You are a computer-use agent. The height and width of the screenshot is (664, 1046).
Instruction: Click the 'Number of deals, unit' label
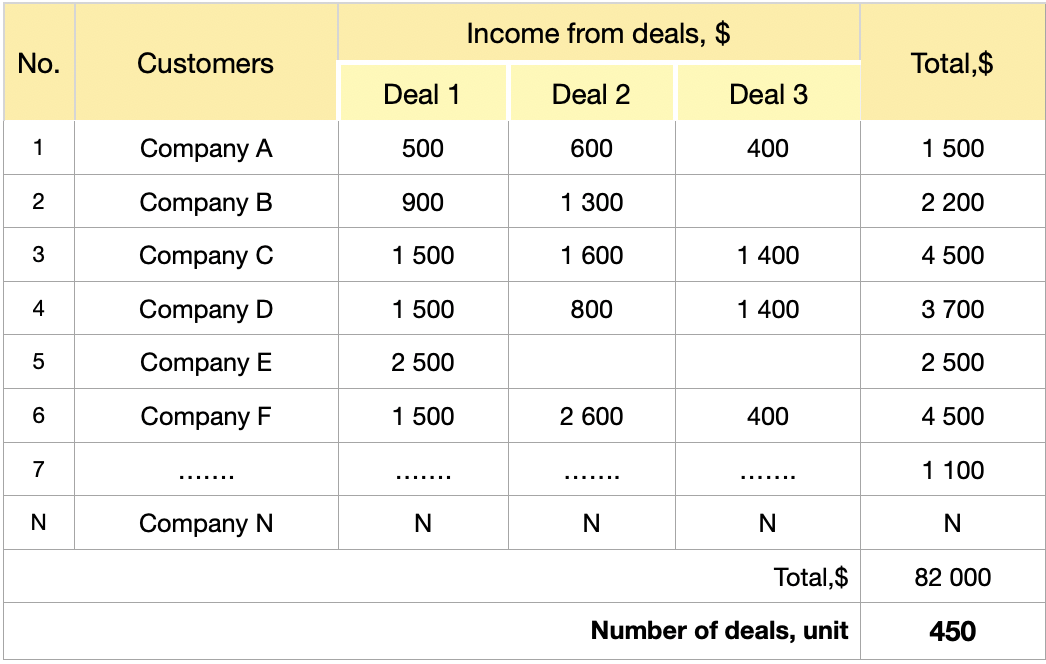pos(719,631)
